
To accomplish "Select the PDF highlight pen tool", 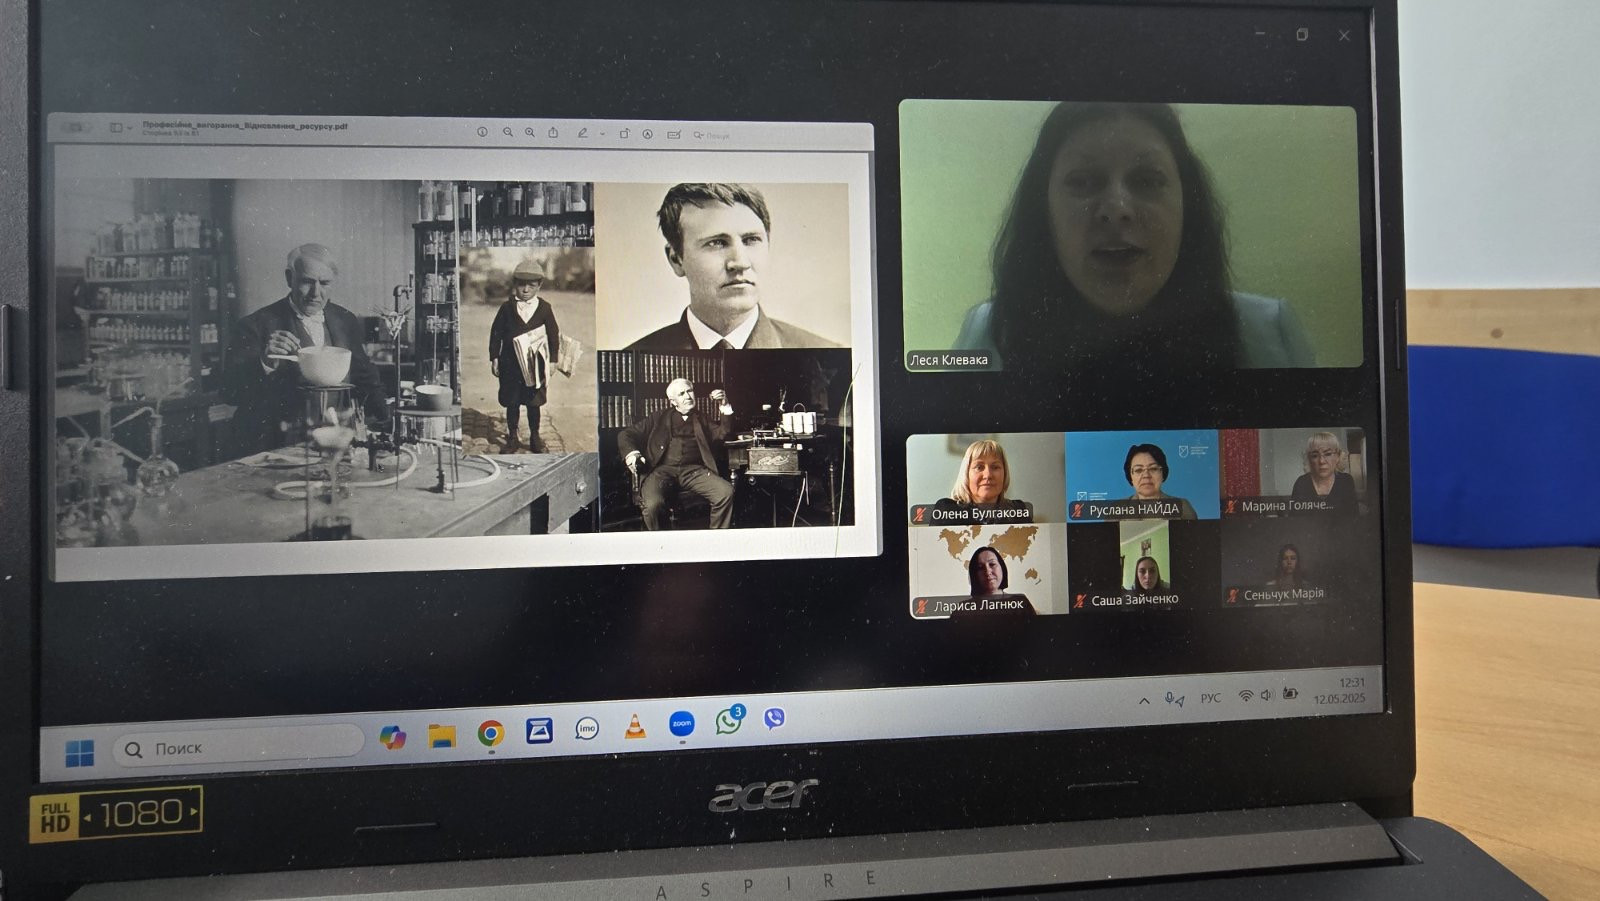I will (582, 132).
